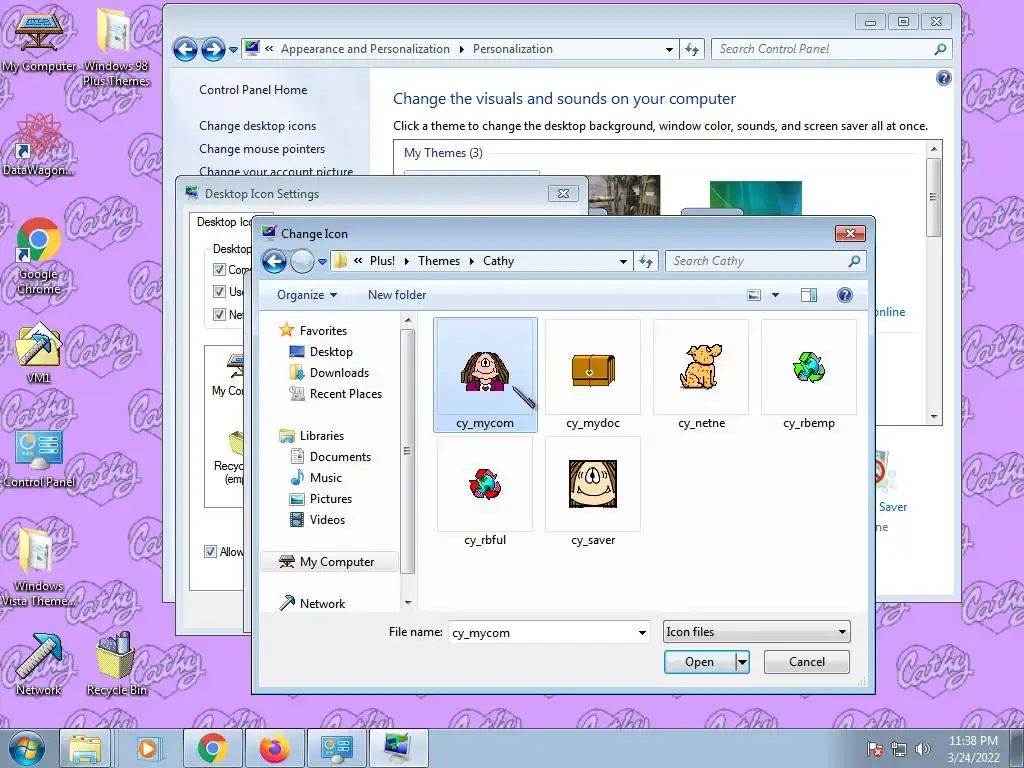Select Libraries in navigation pane

pyautogui.click(x=321, y=436)
